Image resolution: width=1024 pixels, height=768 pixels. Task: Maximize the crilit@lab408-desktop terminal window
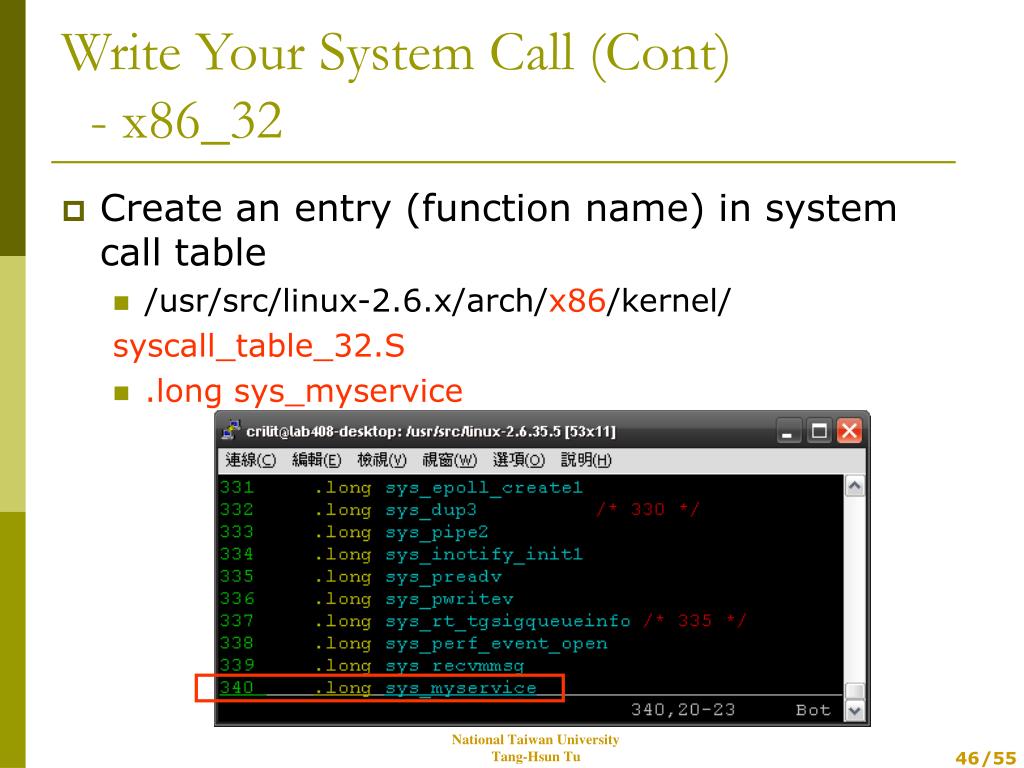[x=819, y=431]
